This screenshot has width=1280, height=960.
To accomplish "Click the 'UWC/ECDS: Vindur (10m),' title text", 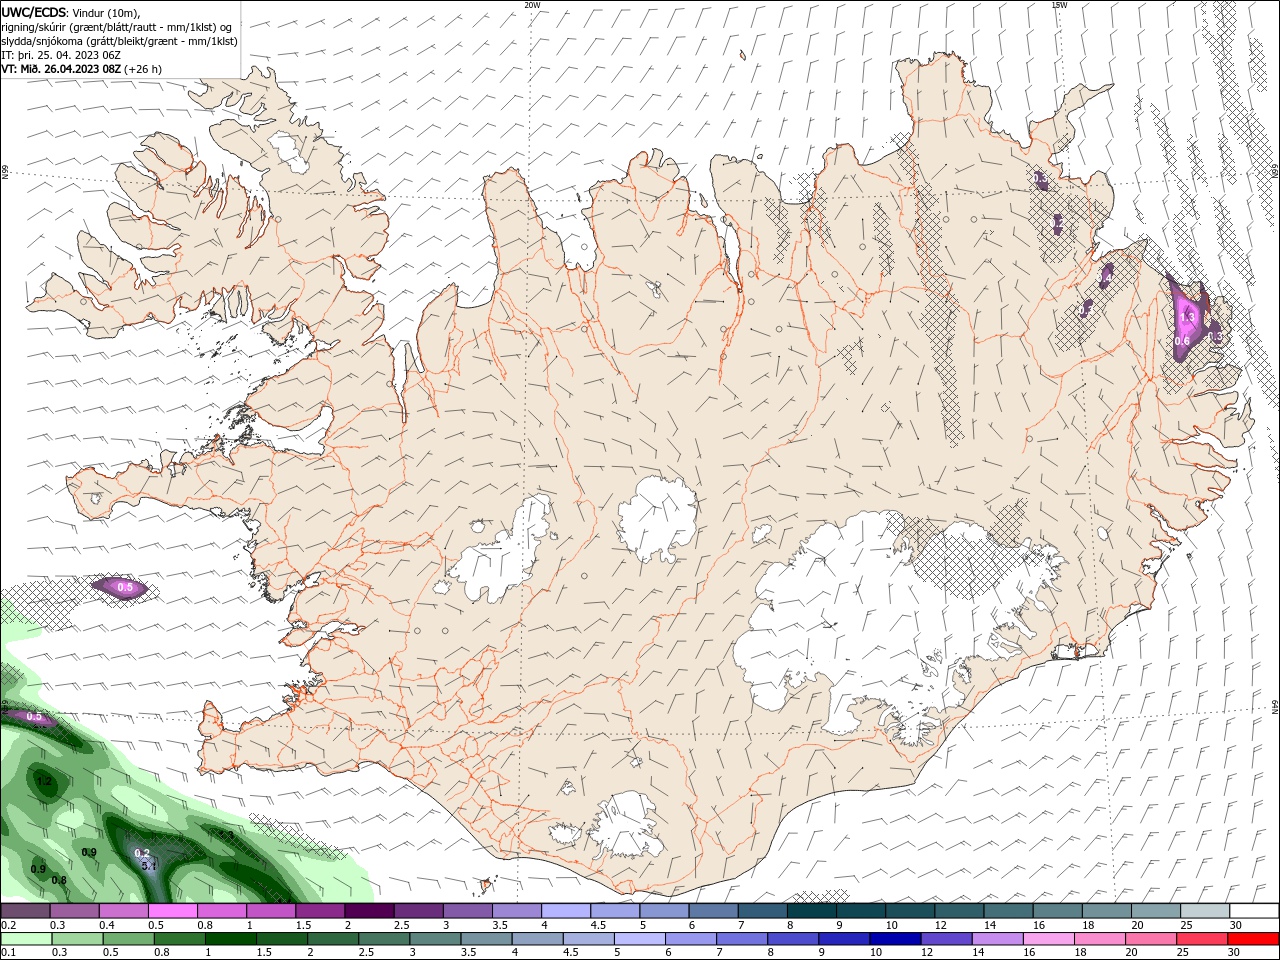I will [70, 12].
